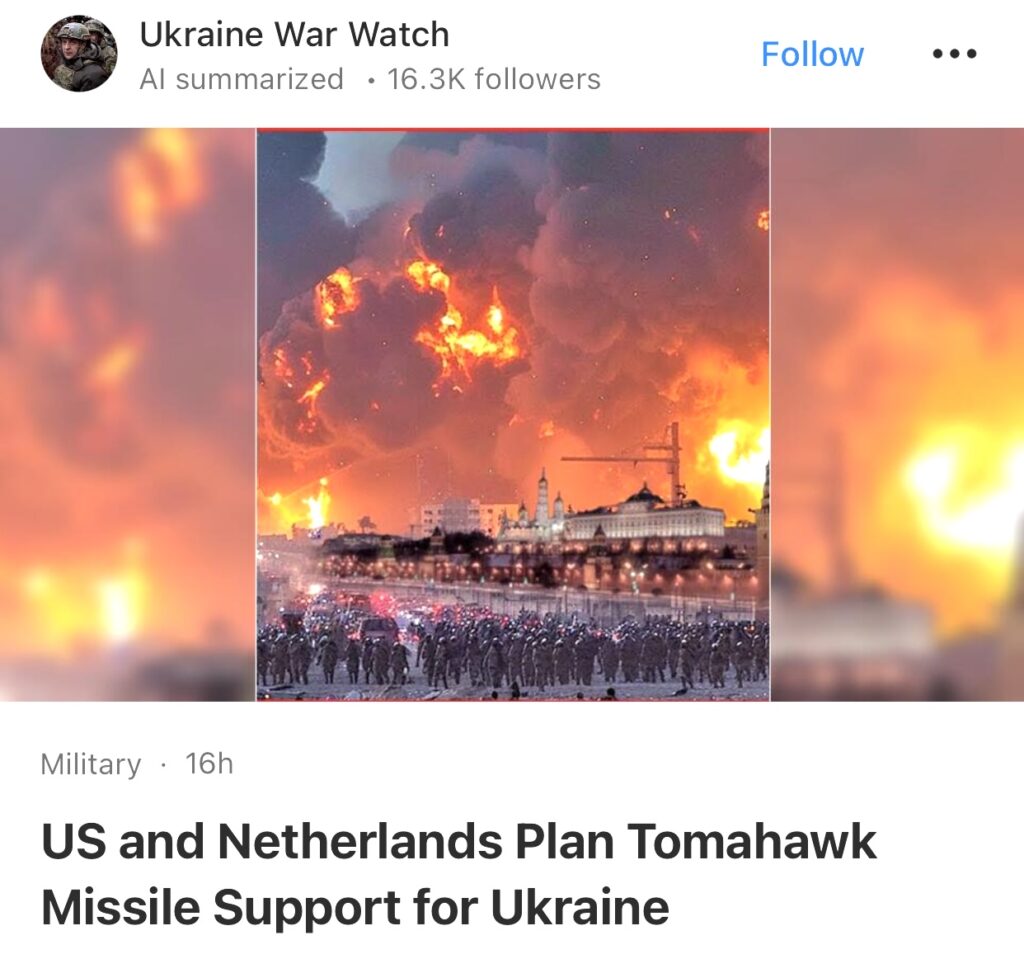Select the Military category tag
Viewport: 1024px width, 954px height.
[91, 764]
